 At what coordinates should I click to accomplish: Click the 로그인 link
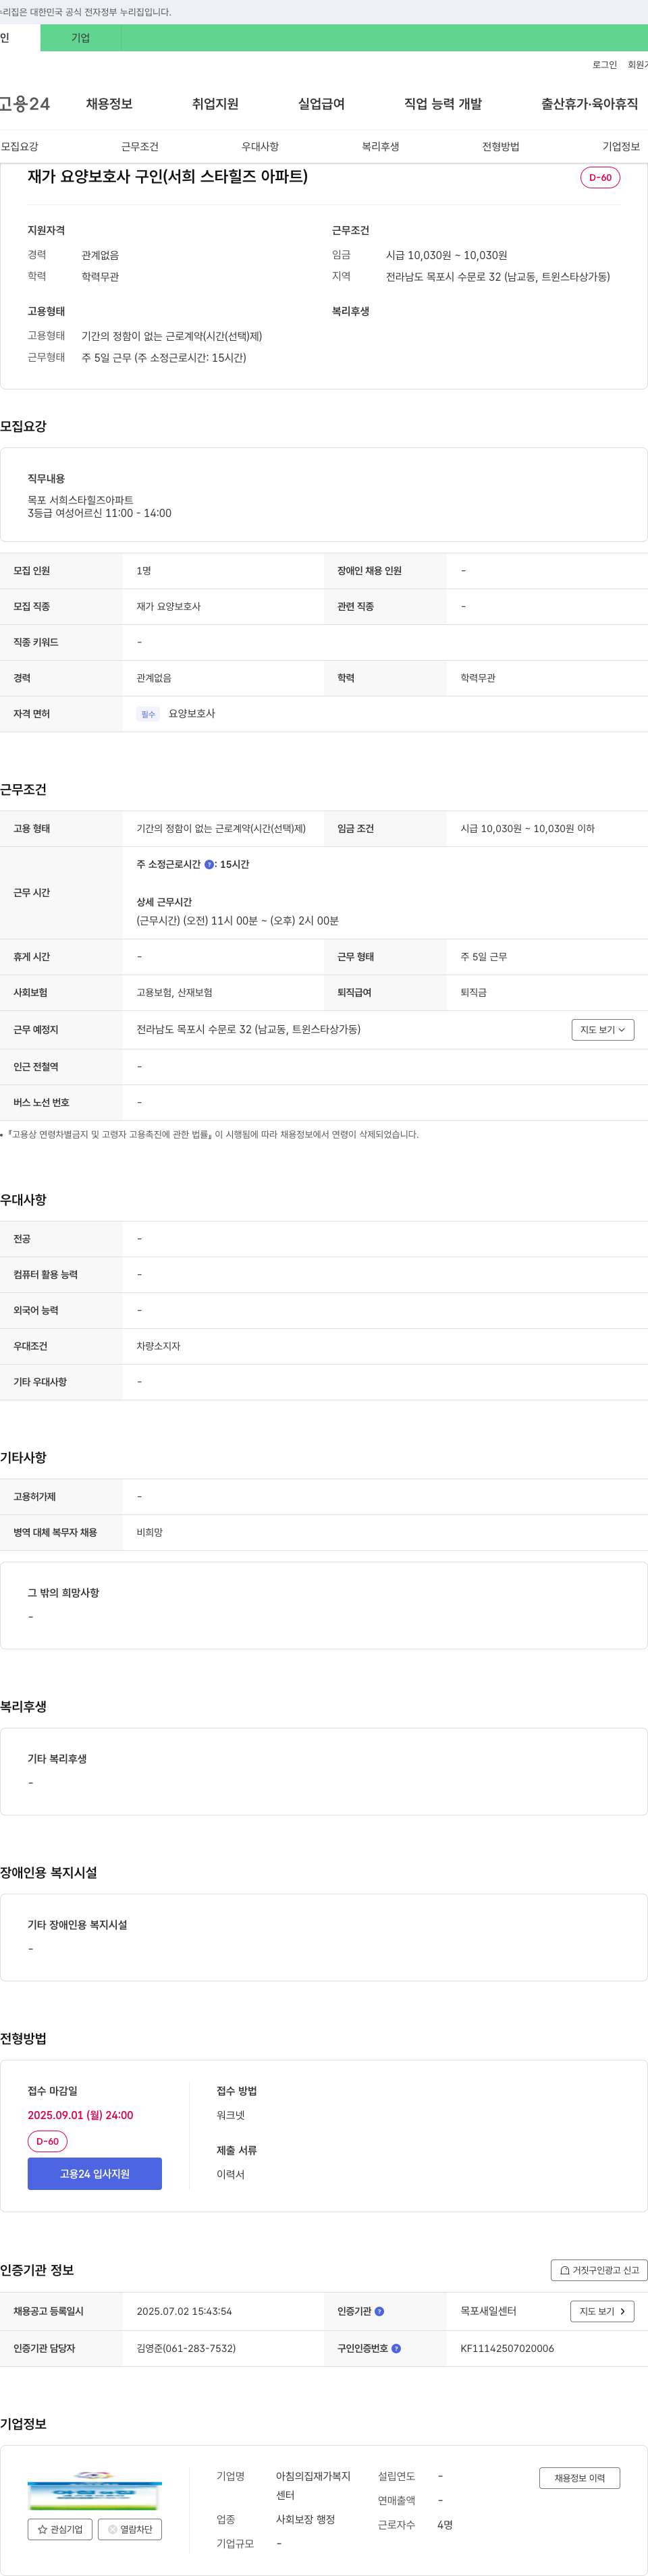[x=604, y=65]
